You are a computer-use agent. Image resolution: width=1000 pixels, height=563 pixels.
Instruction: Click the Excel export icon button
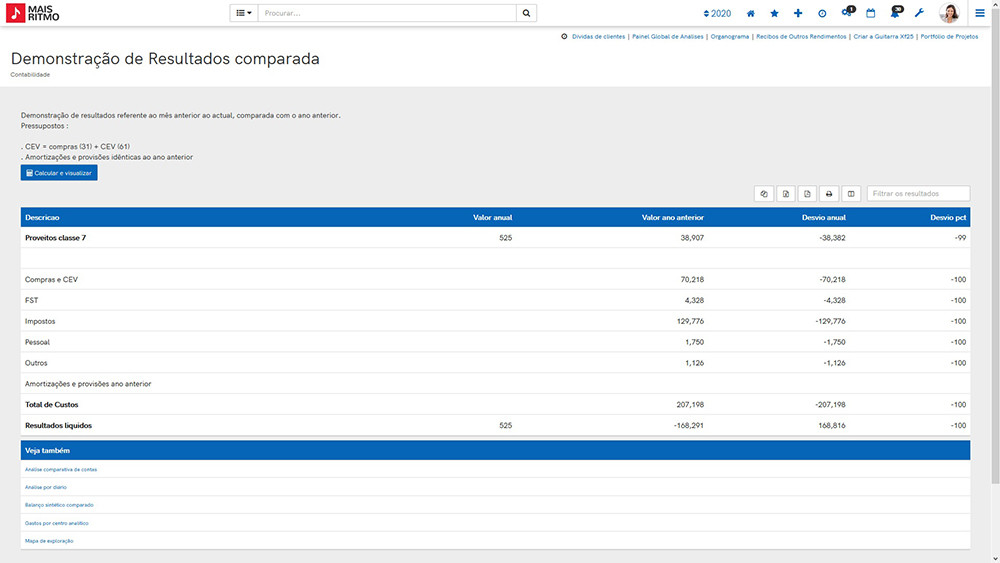[786, 194]
